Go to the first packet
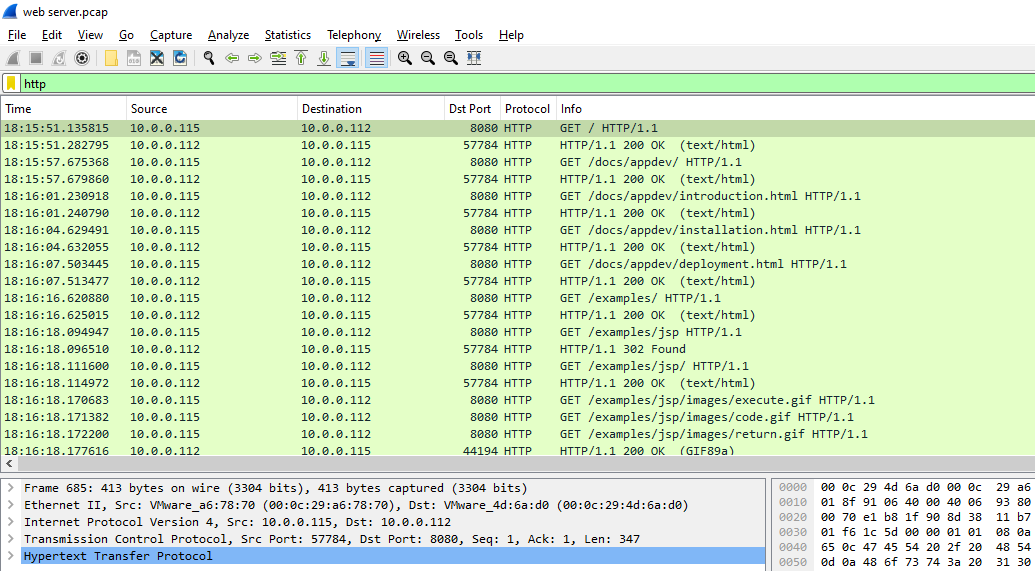 [301, 58]
